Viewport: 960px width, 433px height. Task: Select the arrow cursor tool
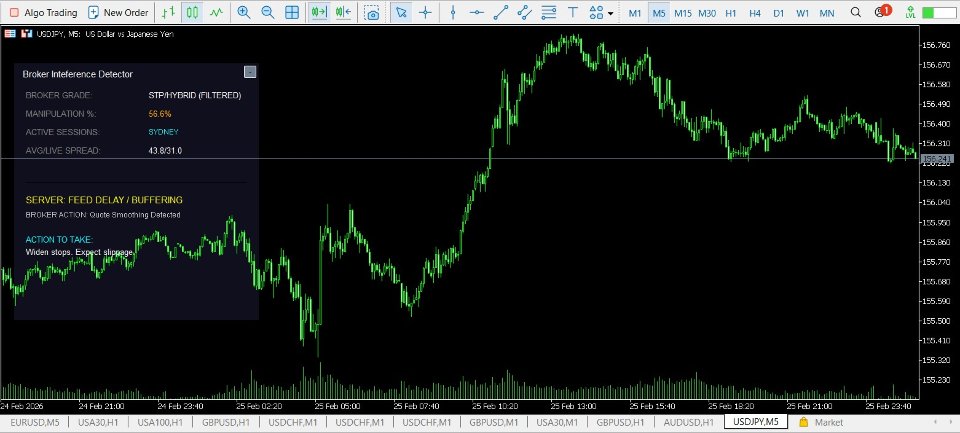click(401, 12)
